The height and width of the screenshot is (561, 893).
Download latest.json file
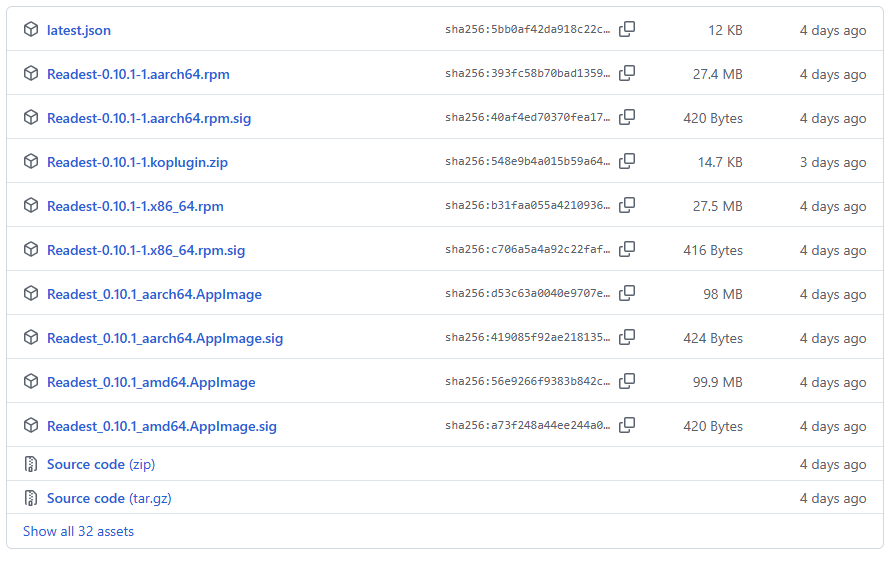79,30
